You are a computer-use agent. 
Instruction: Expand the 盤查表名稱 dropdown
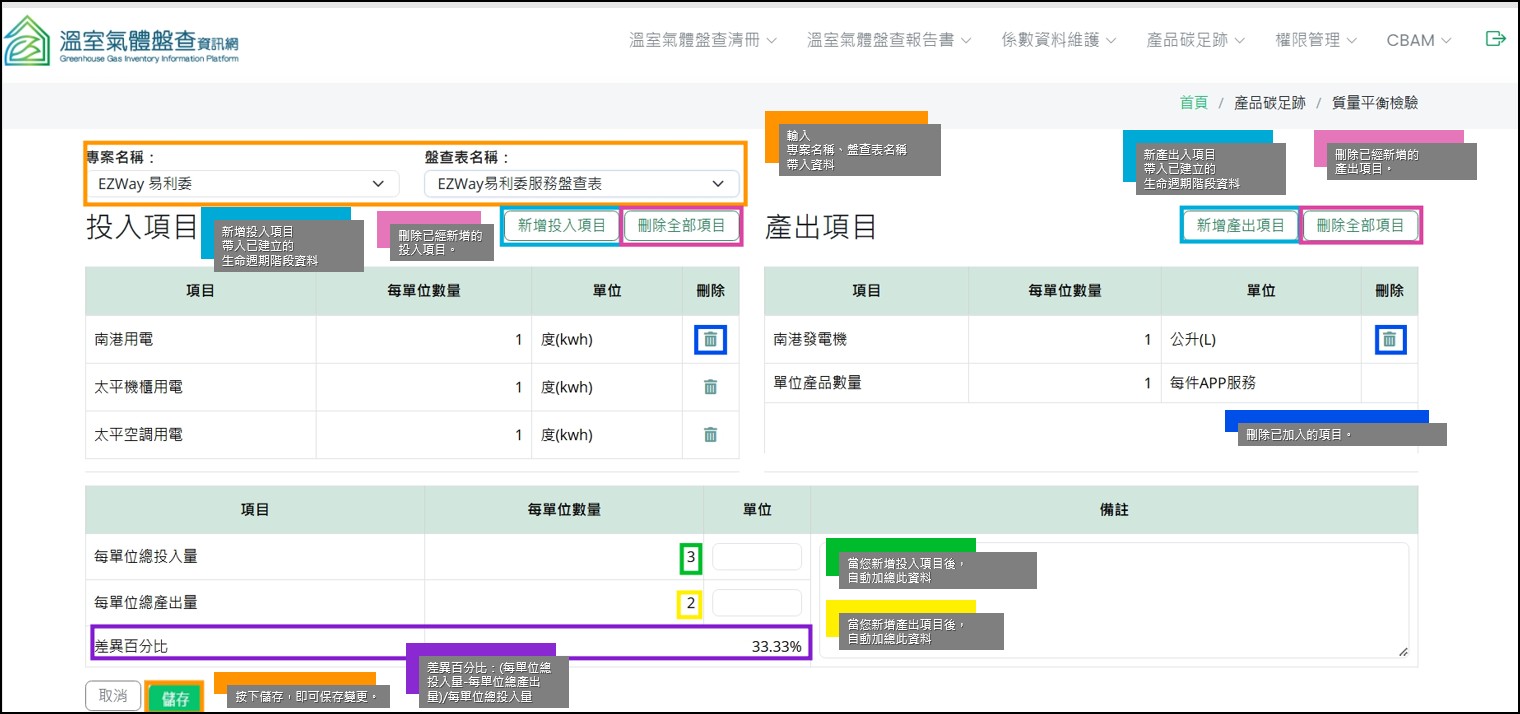(581, 184)
